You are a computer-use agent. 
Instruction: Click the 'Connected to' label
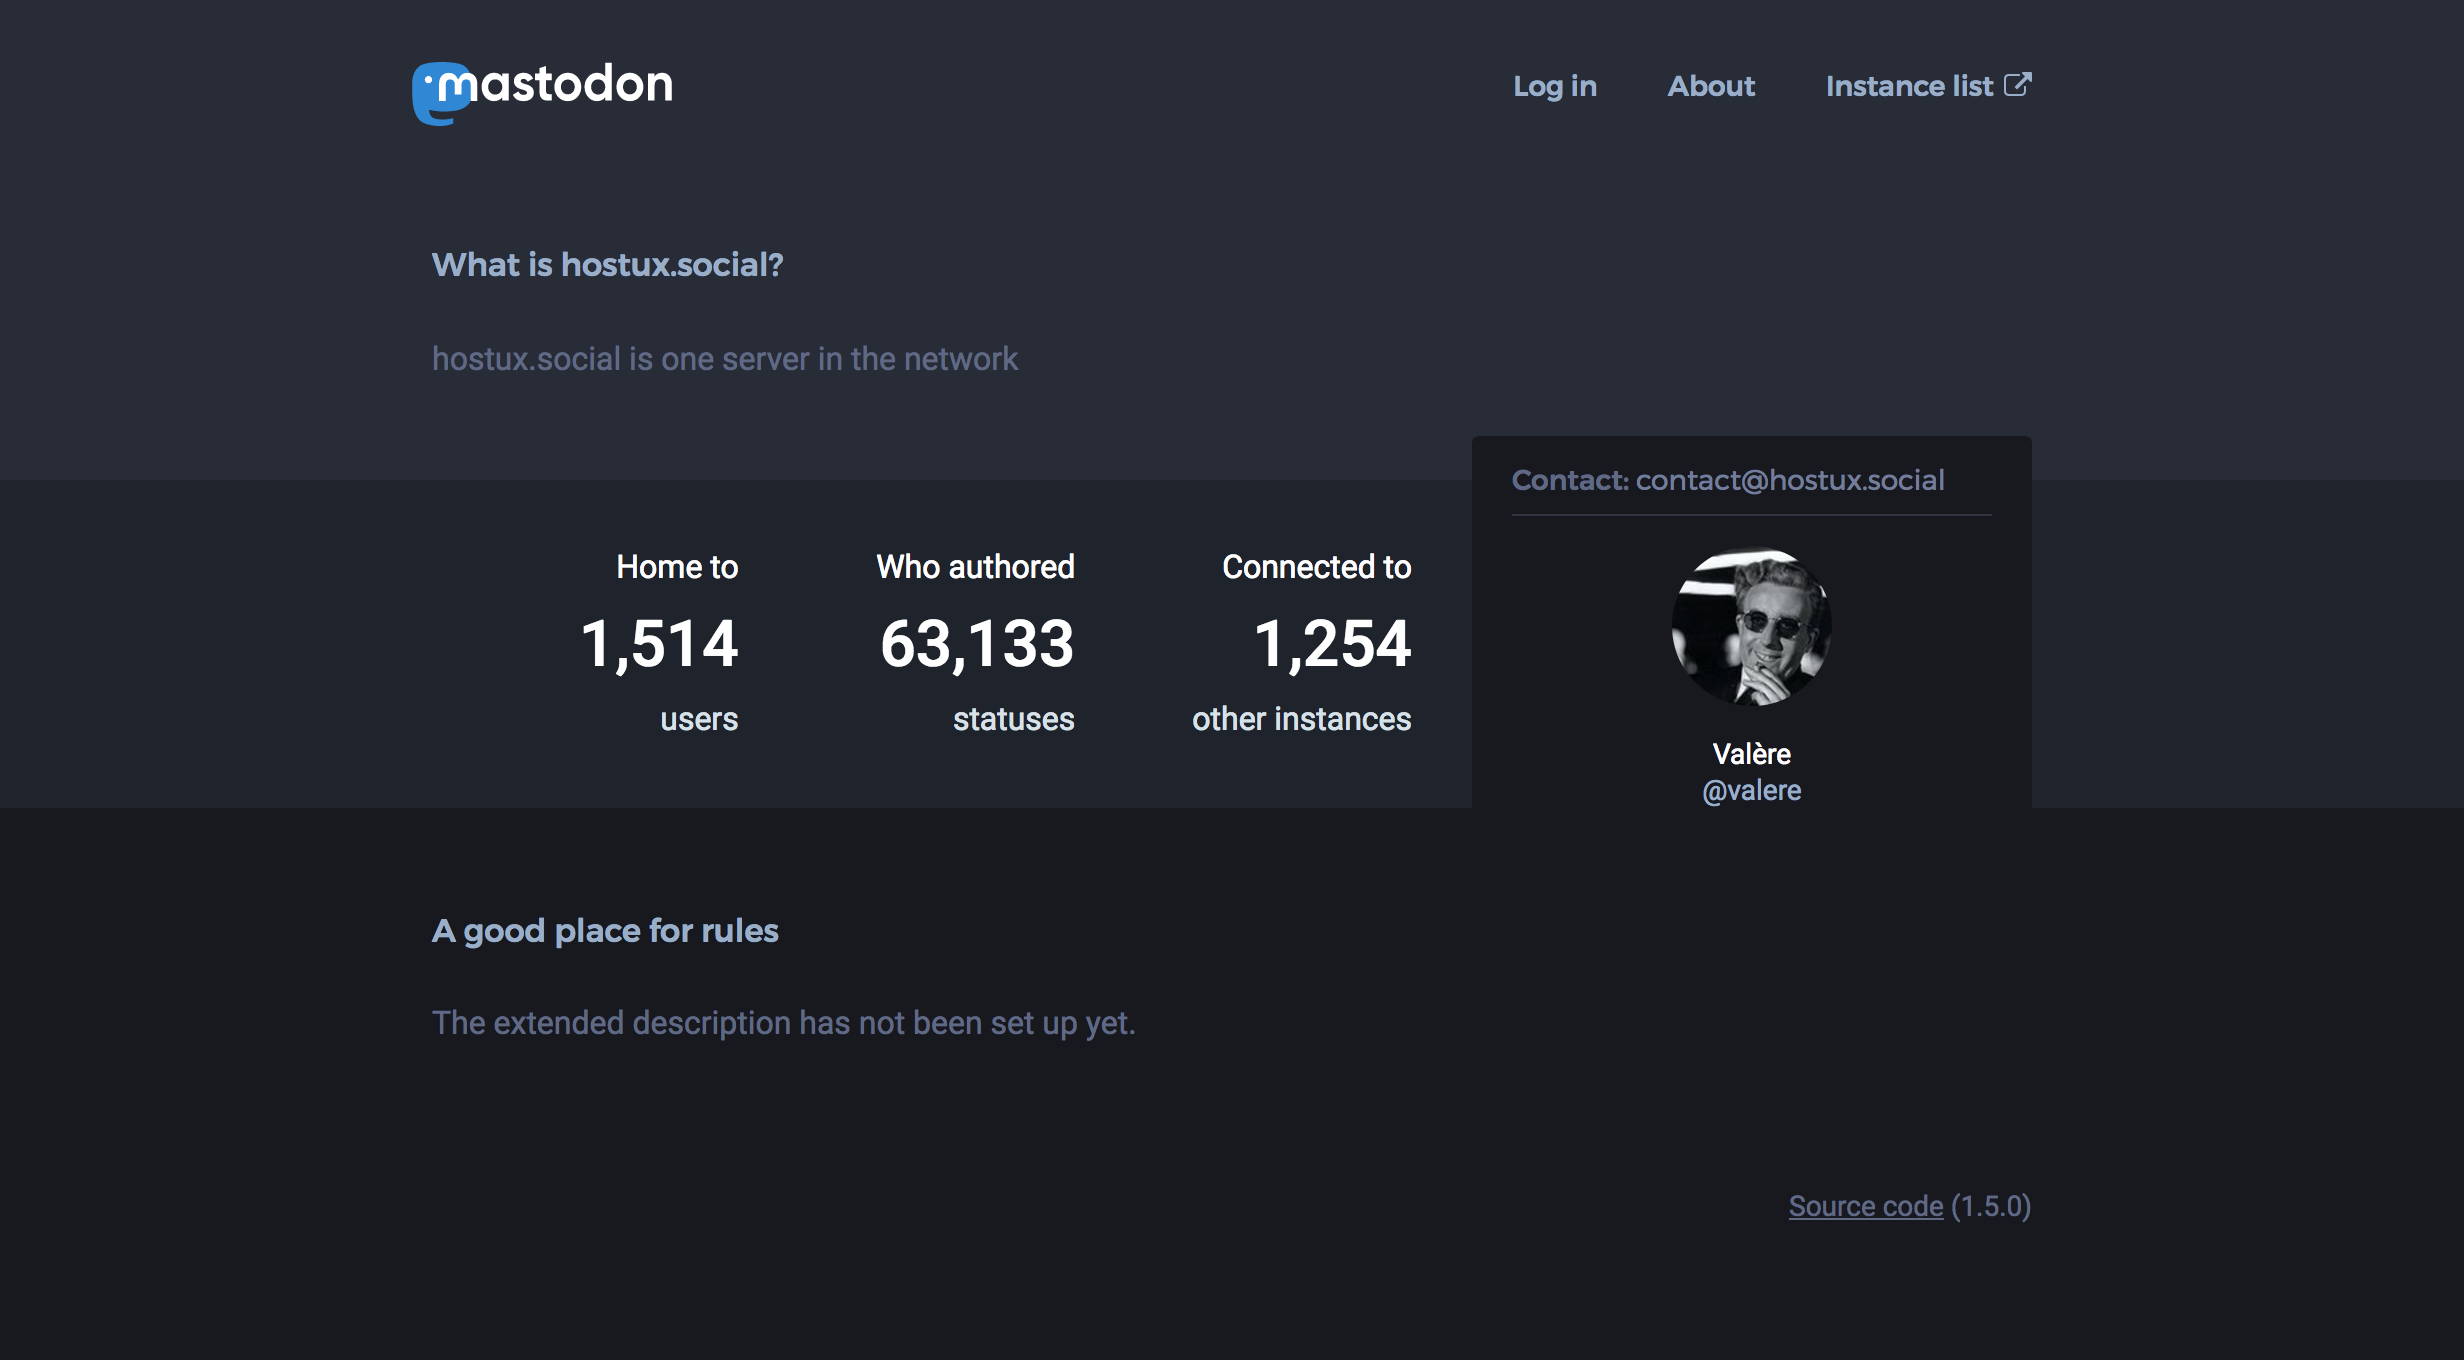(1316, 567)
